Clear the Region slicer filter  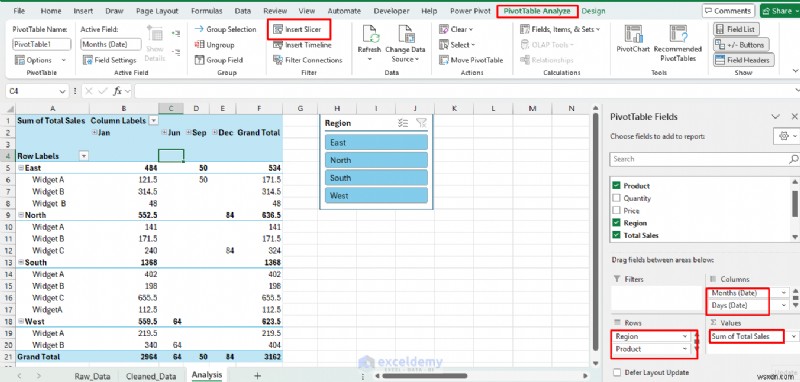[x=421, y=123]
